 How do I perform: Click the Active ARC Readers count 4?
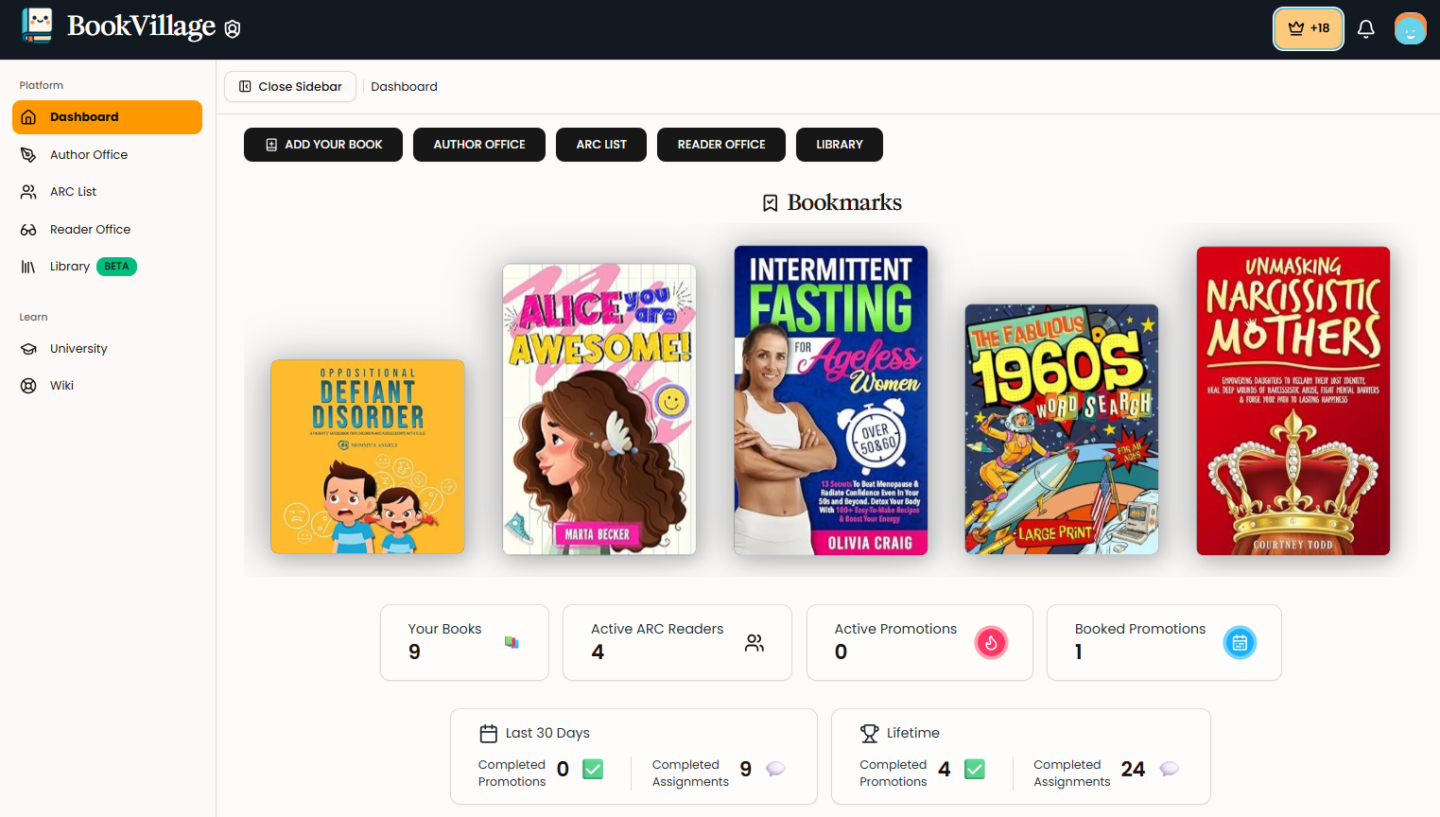[x=597, y=652]
